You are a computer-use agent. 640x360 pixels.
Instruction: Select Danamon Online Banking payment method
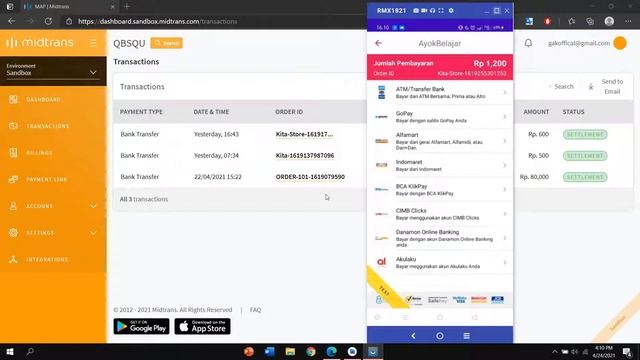[x=440, y=238]
